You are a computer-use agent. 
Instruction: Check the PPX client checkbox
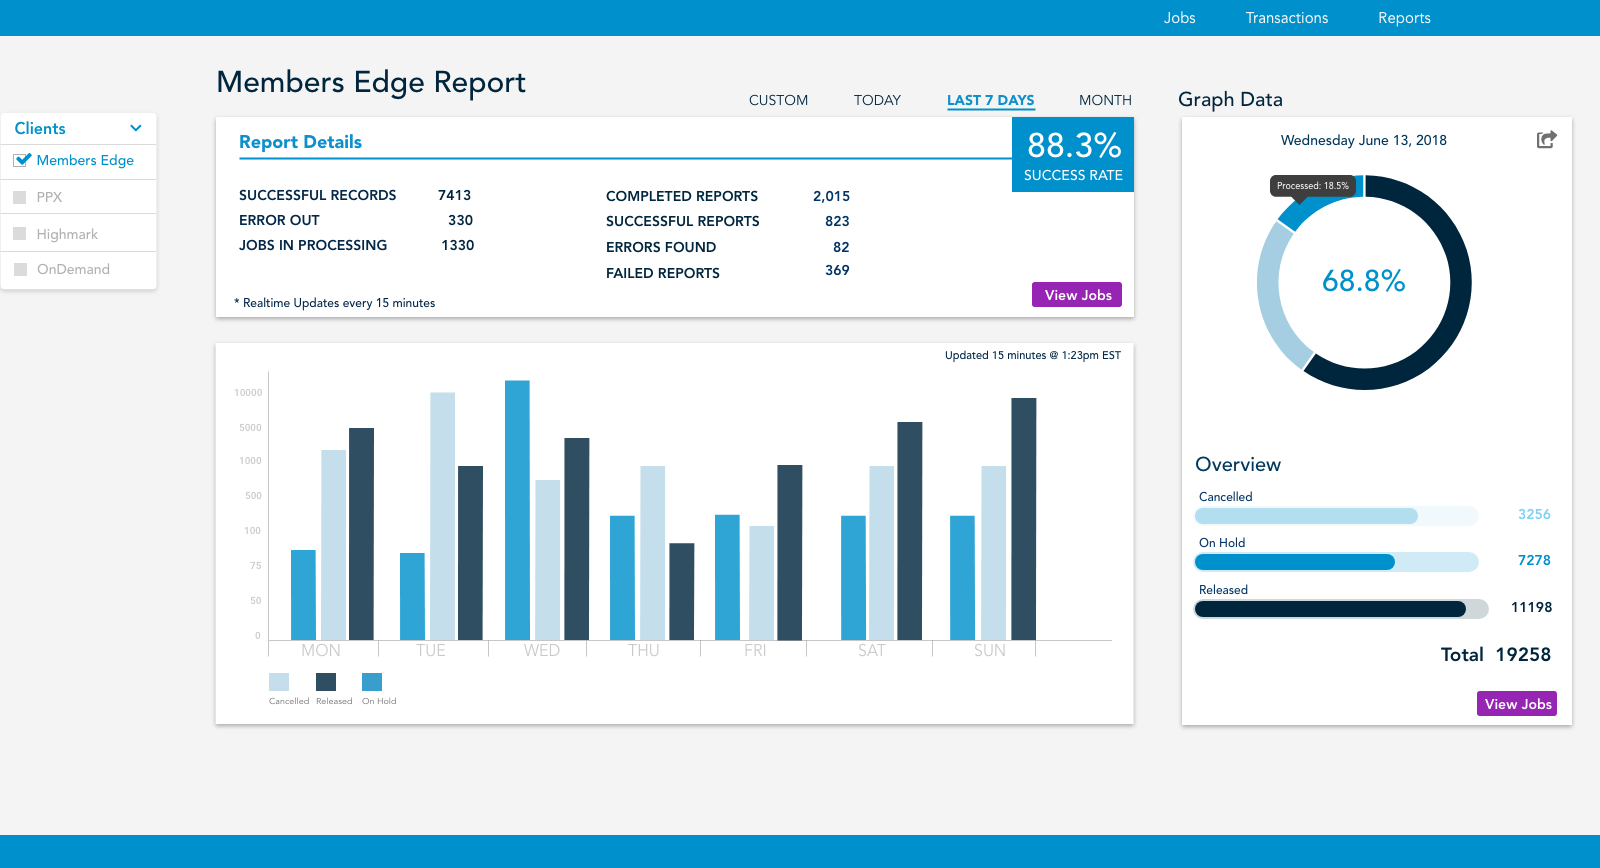[x=20, y=198]
